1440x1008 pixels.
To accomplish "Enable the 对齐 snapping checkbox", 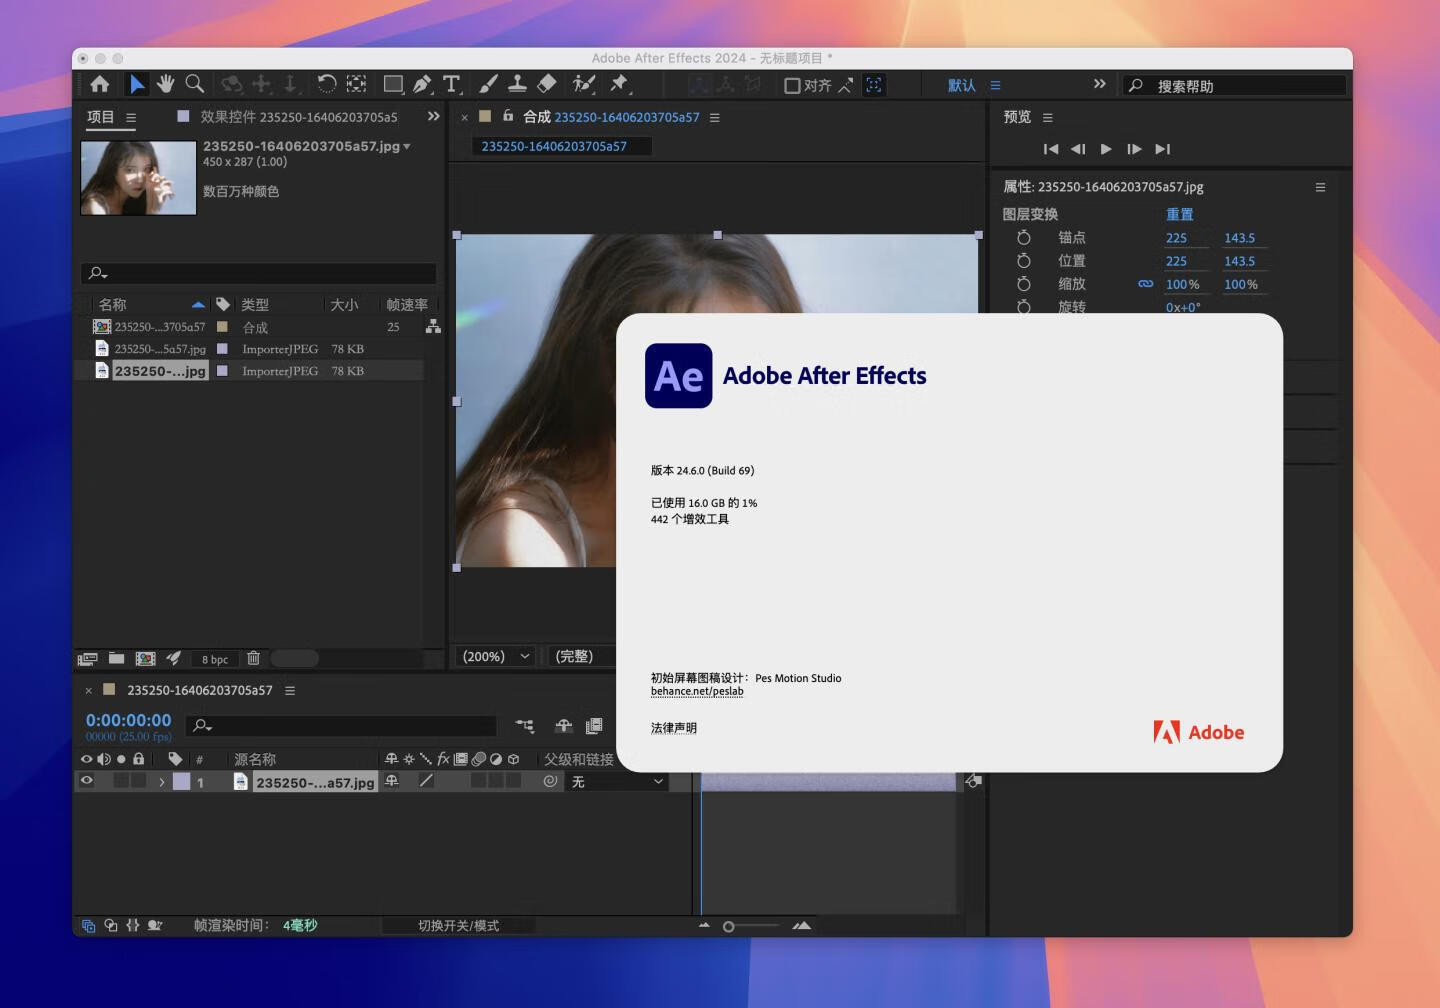I will click(792, 86).
